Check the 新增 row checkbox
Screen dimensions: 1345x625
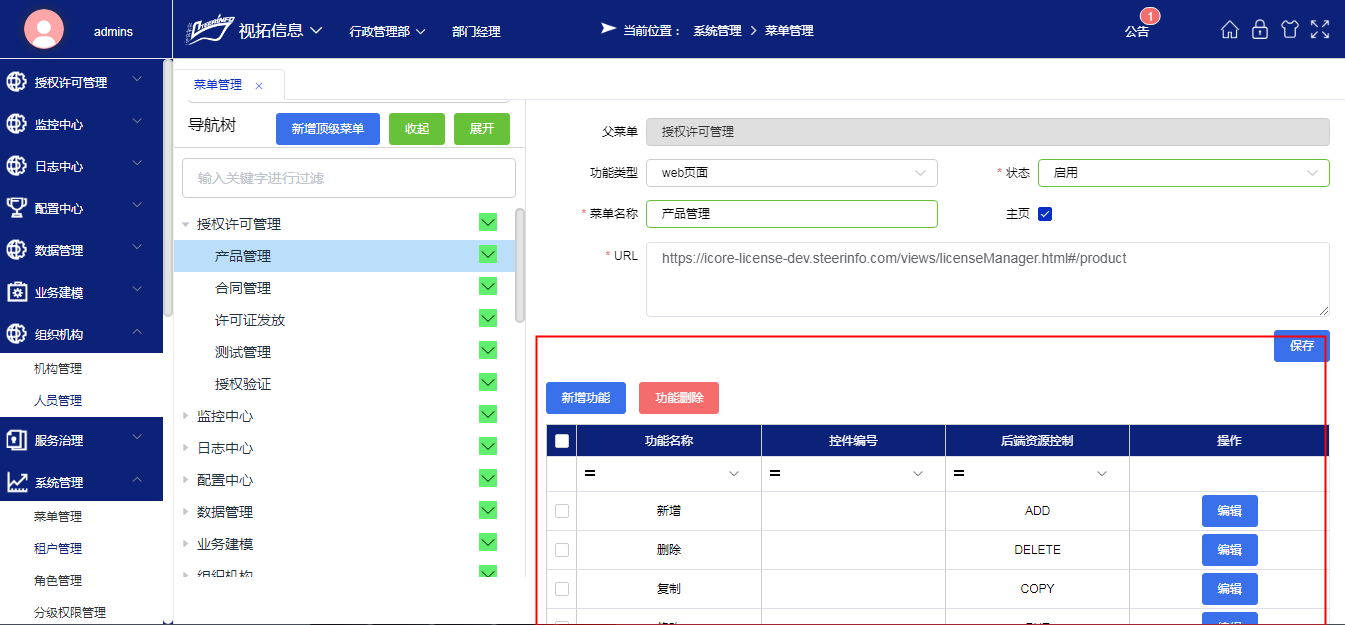pyautogui.click(x=562, y=511)
